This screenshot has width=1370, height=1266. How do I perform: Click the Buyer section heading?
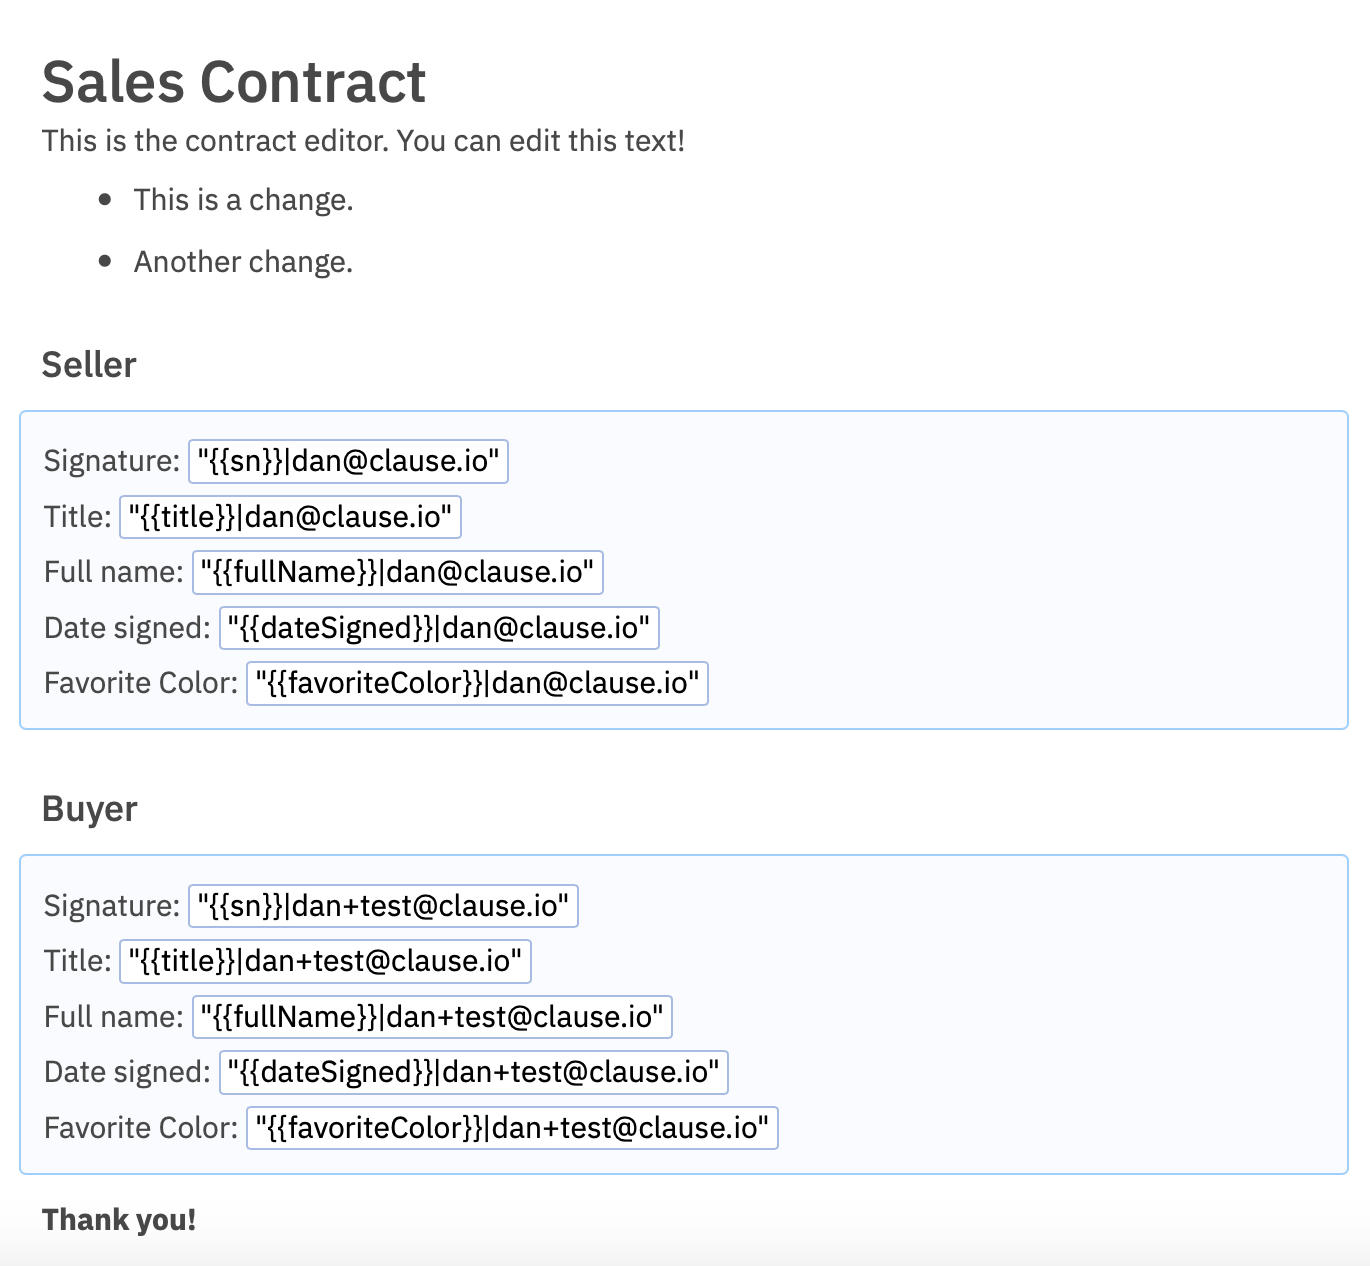[90, 809]
